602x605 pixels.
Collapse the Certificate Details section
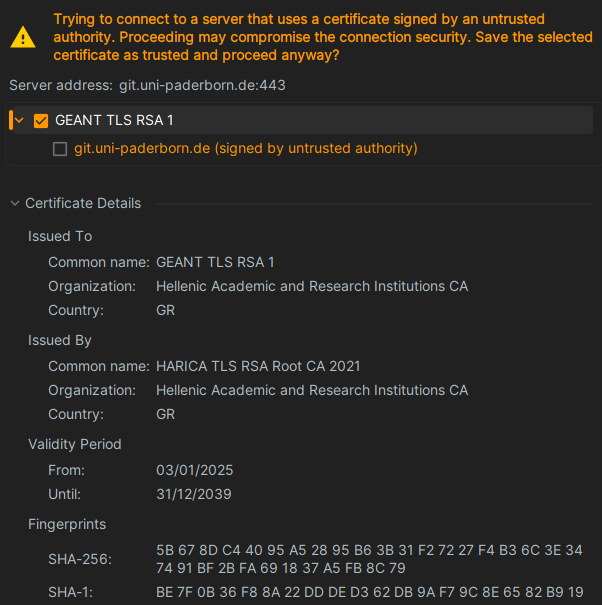click(x=14, y=203)
